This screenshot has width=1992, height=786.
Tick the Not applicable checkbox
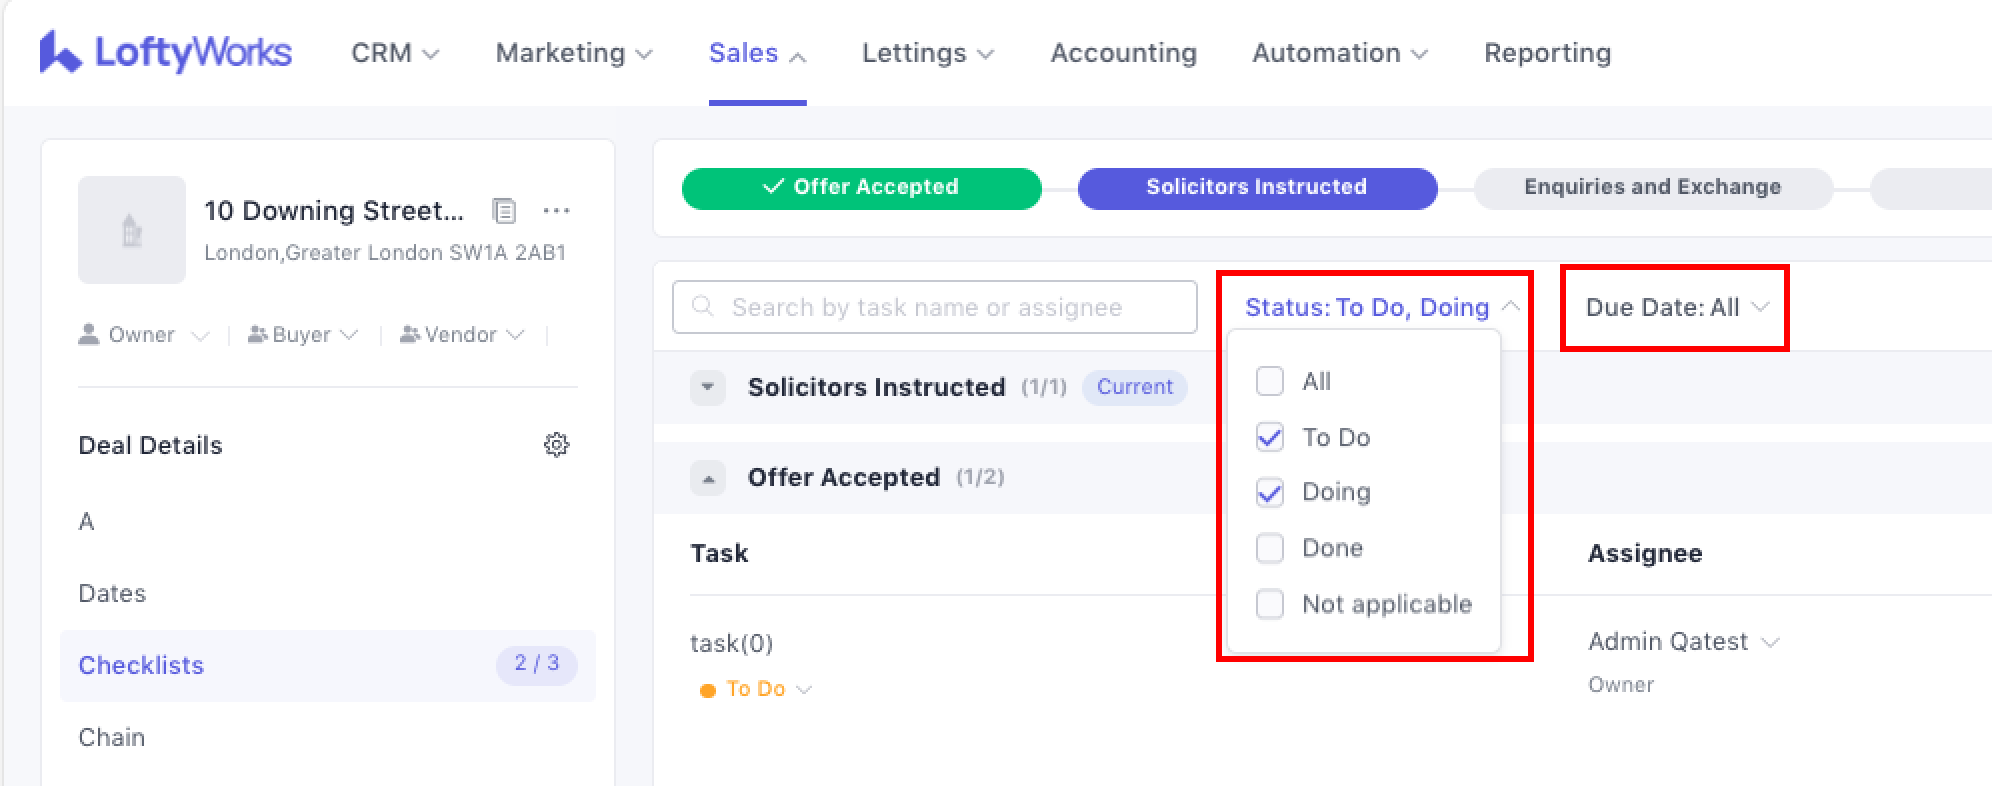pos(1270,604)
